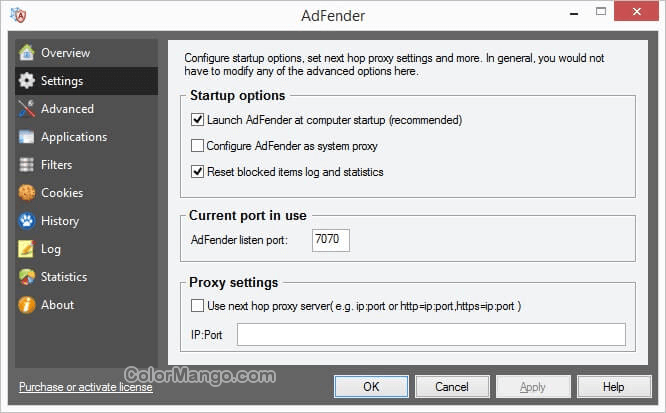Screen dimensions: 666x413
Task: Uncheck Launch AdFender at computer startup
Action: (197, 120)
